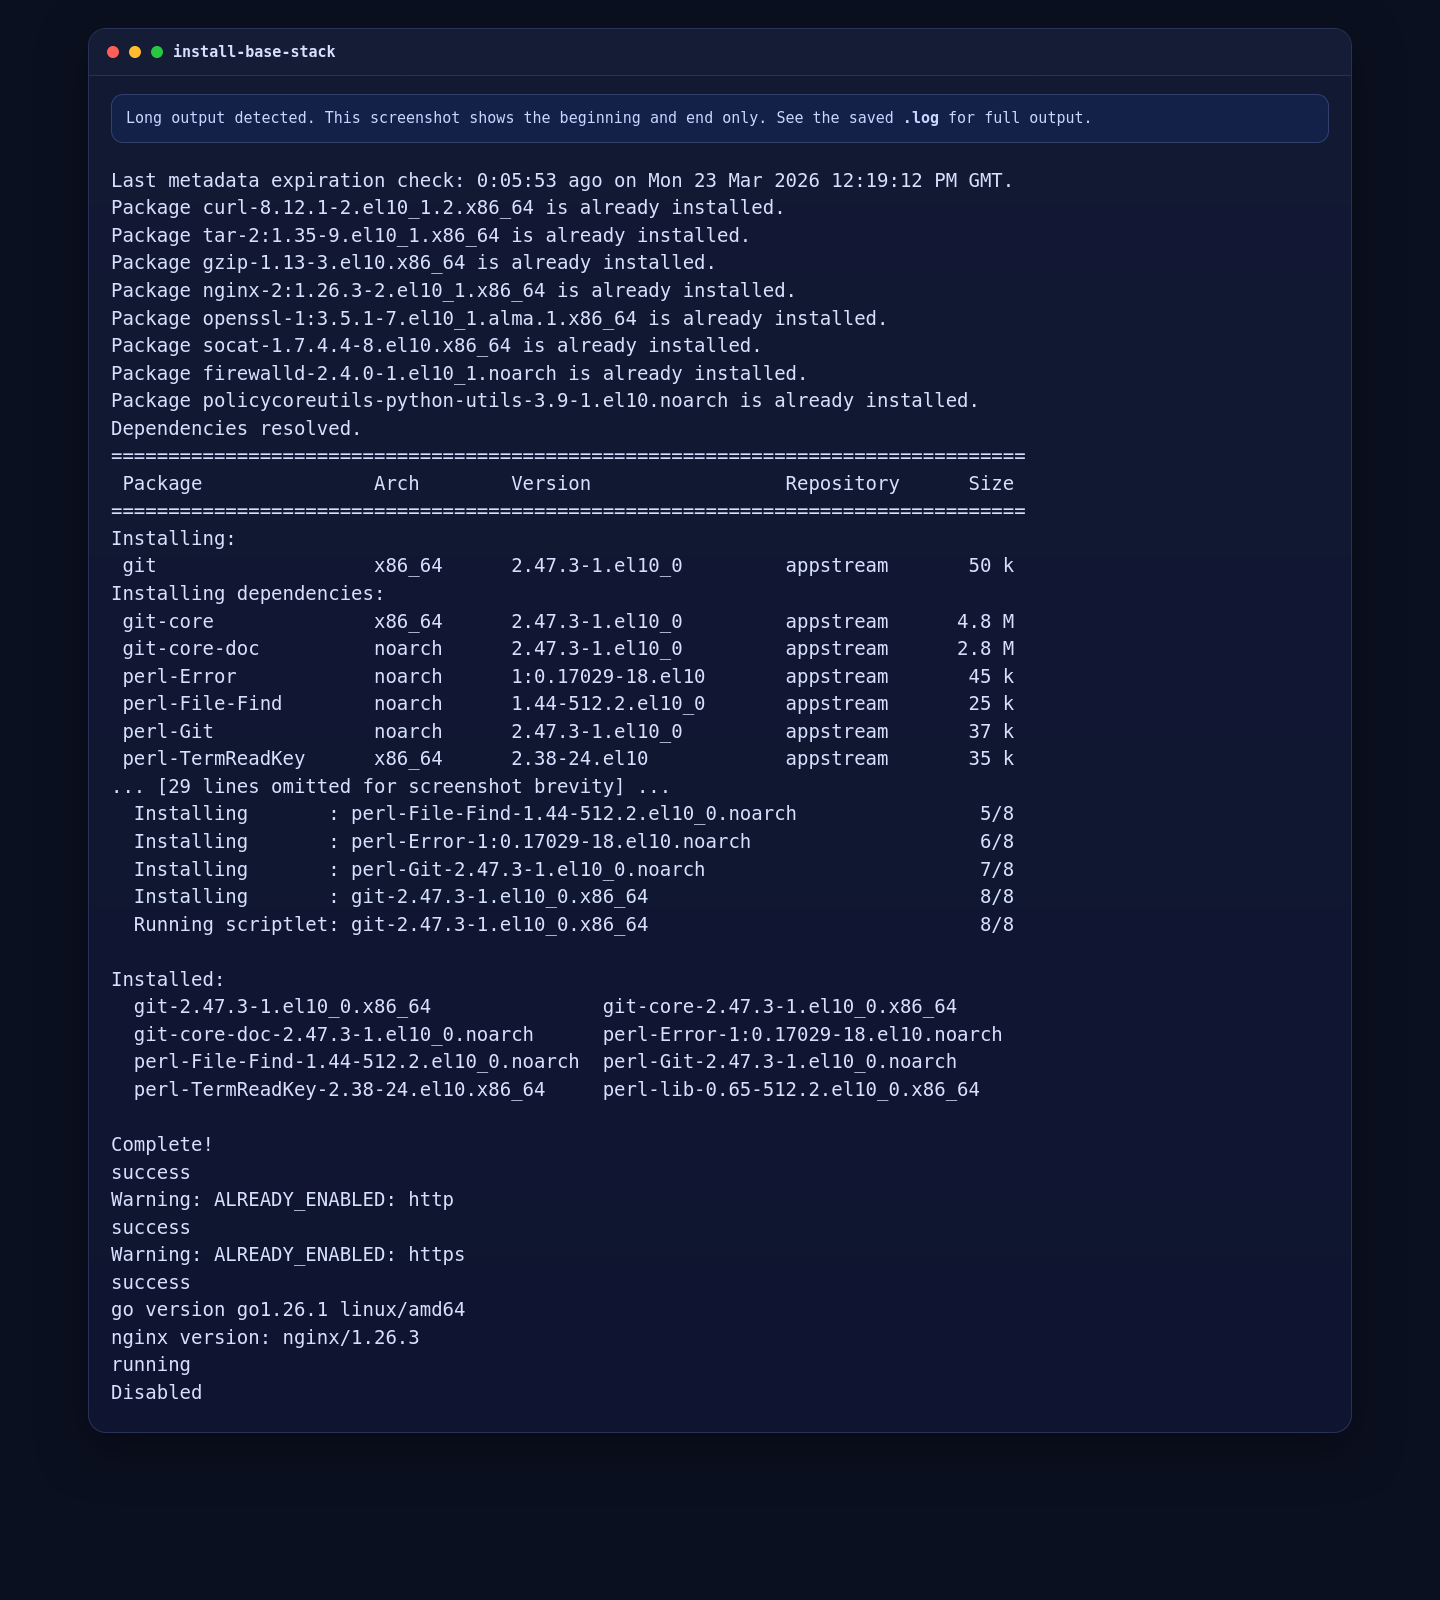Click the install-base-stack window title
Screen dimensions: 1440x1600
coord(254,52)
